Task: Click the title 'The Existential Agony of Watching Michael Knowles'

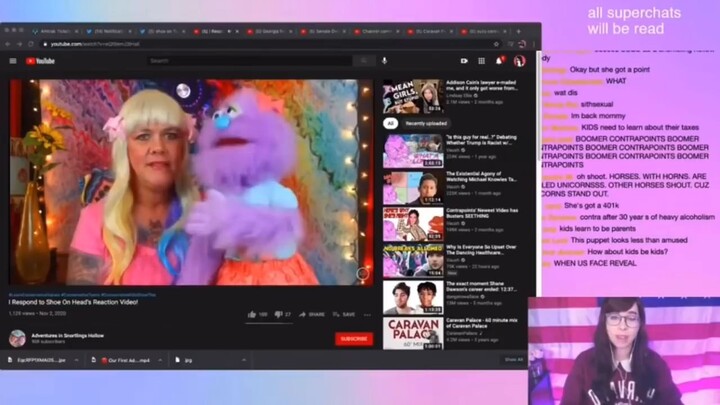Action: point(481,176)
